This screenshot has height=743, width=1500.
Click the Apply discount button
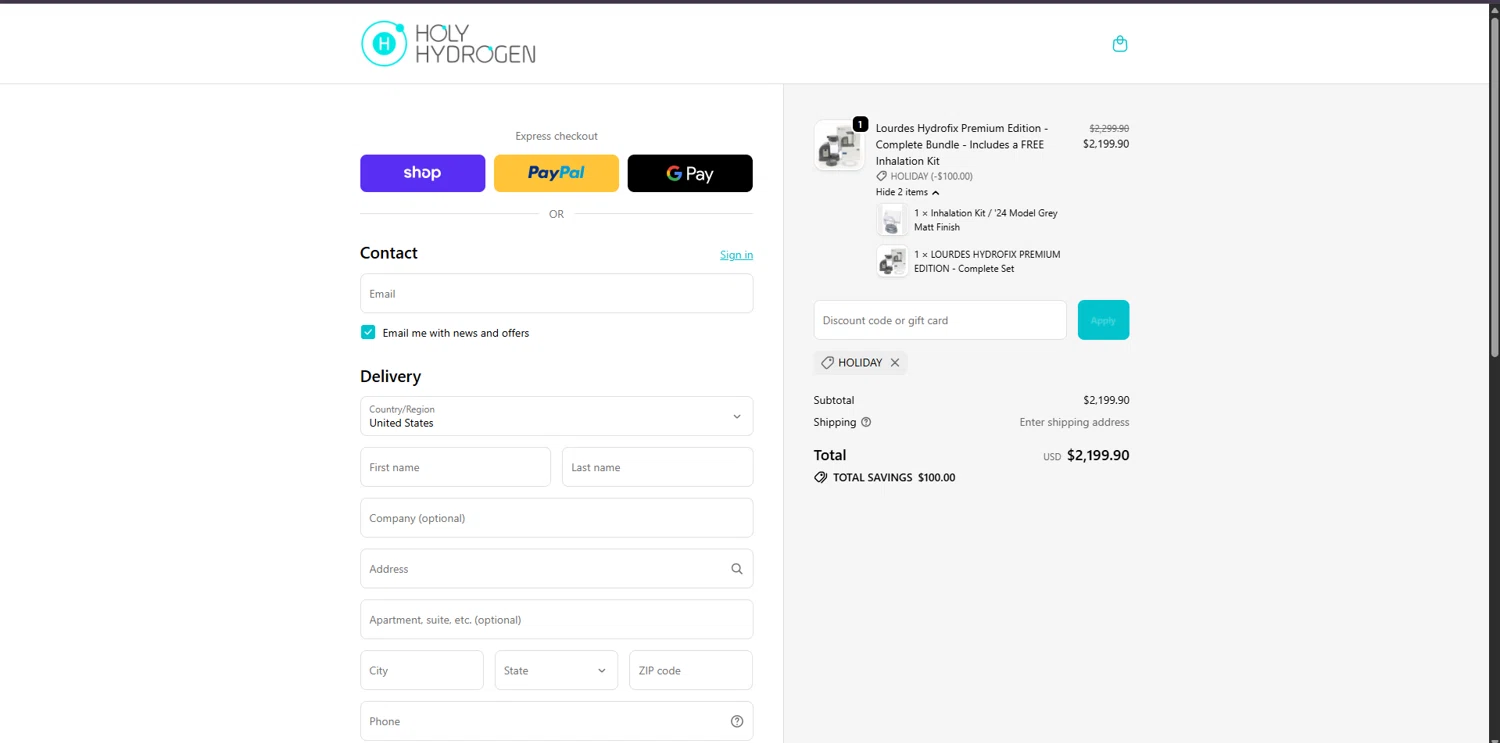coord(1103,320)
